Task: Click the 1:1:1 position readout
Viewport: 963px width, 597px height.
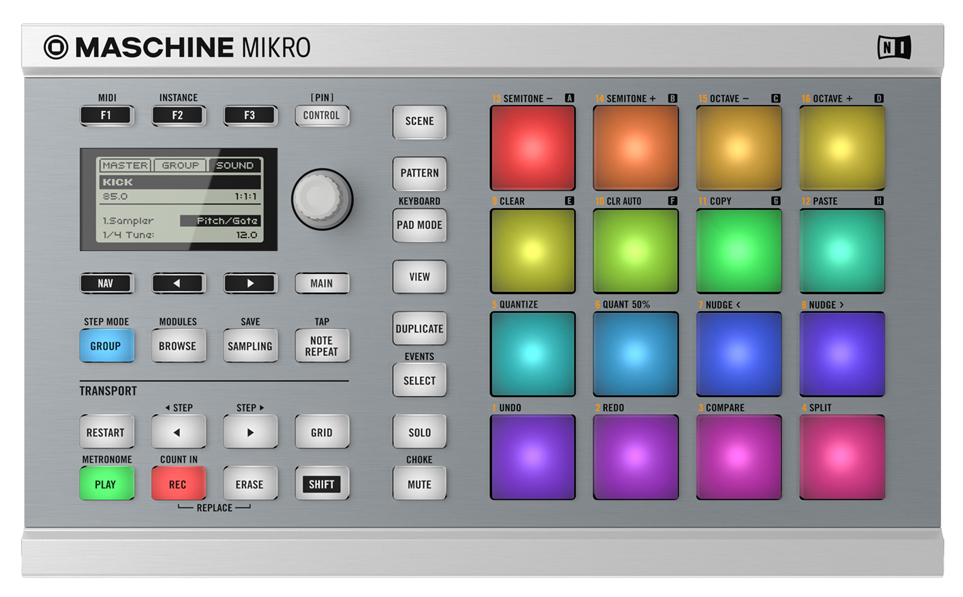Action: pos(246,197)
